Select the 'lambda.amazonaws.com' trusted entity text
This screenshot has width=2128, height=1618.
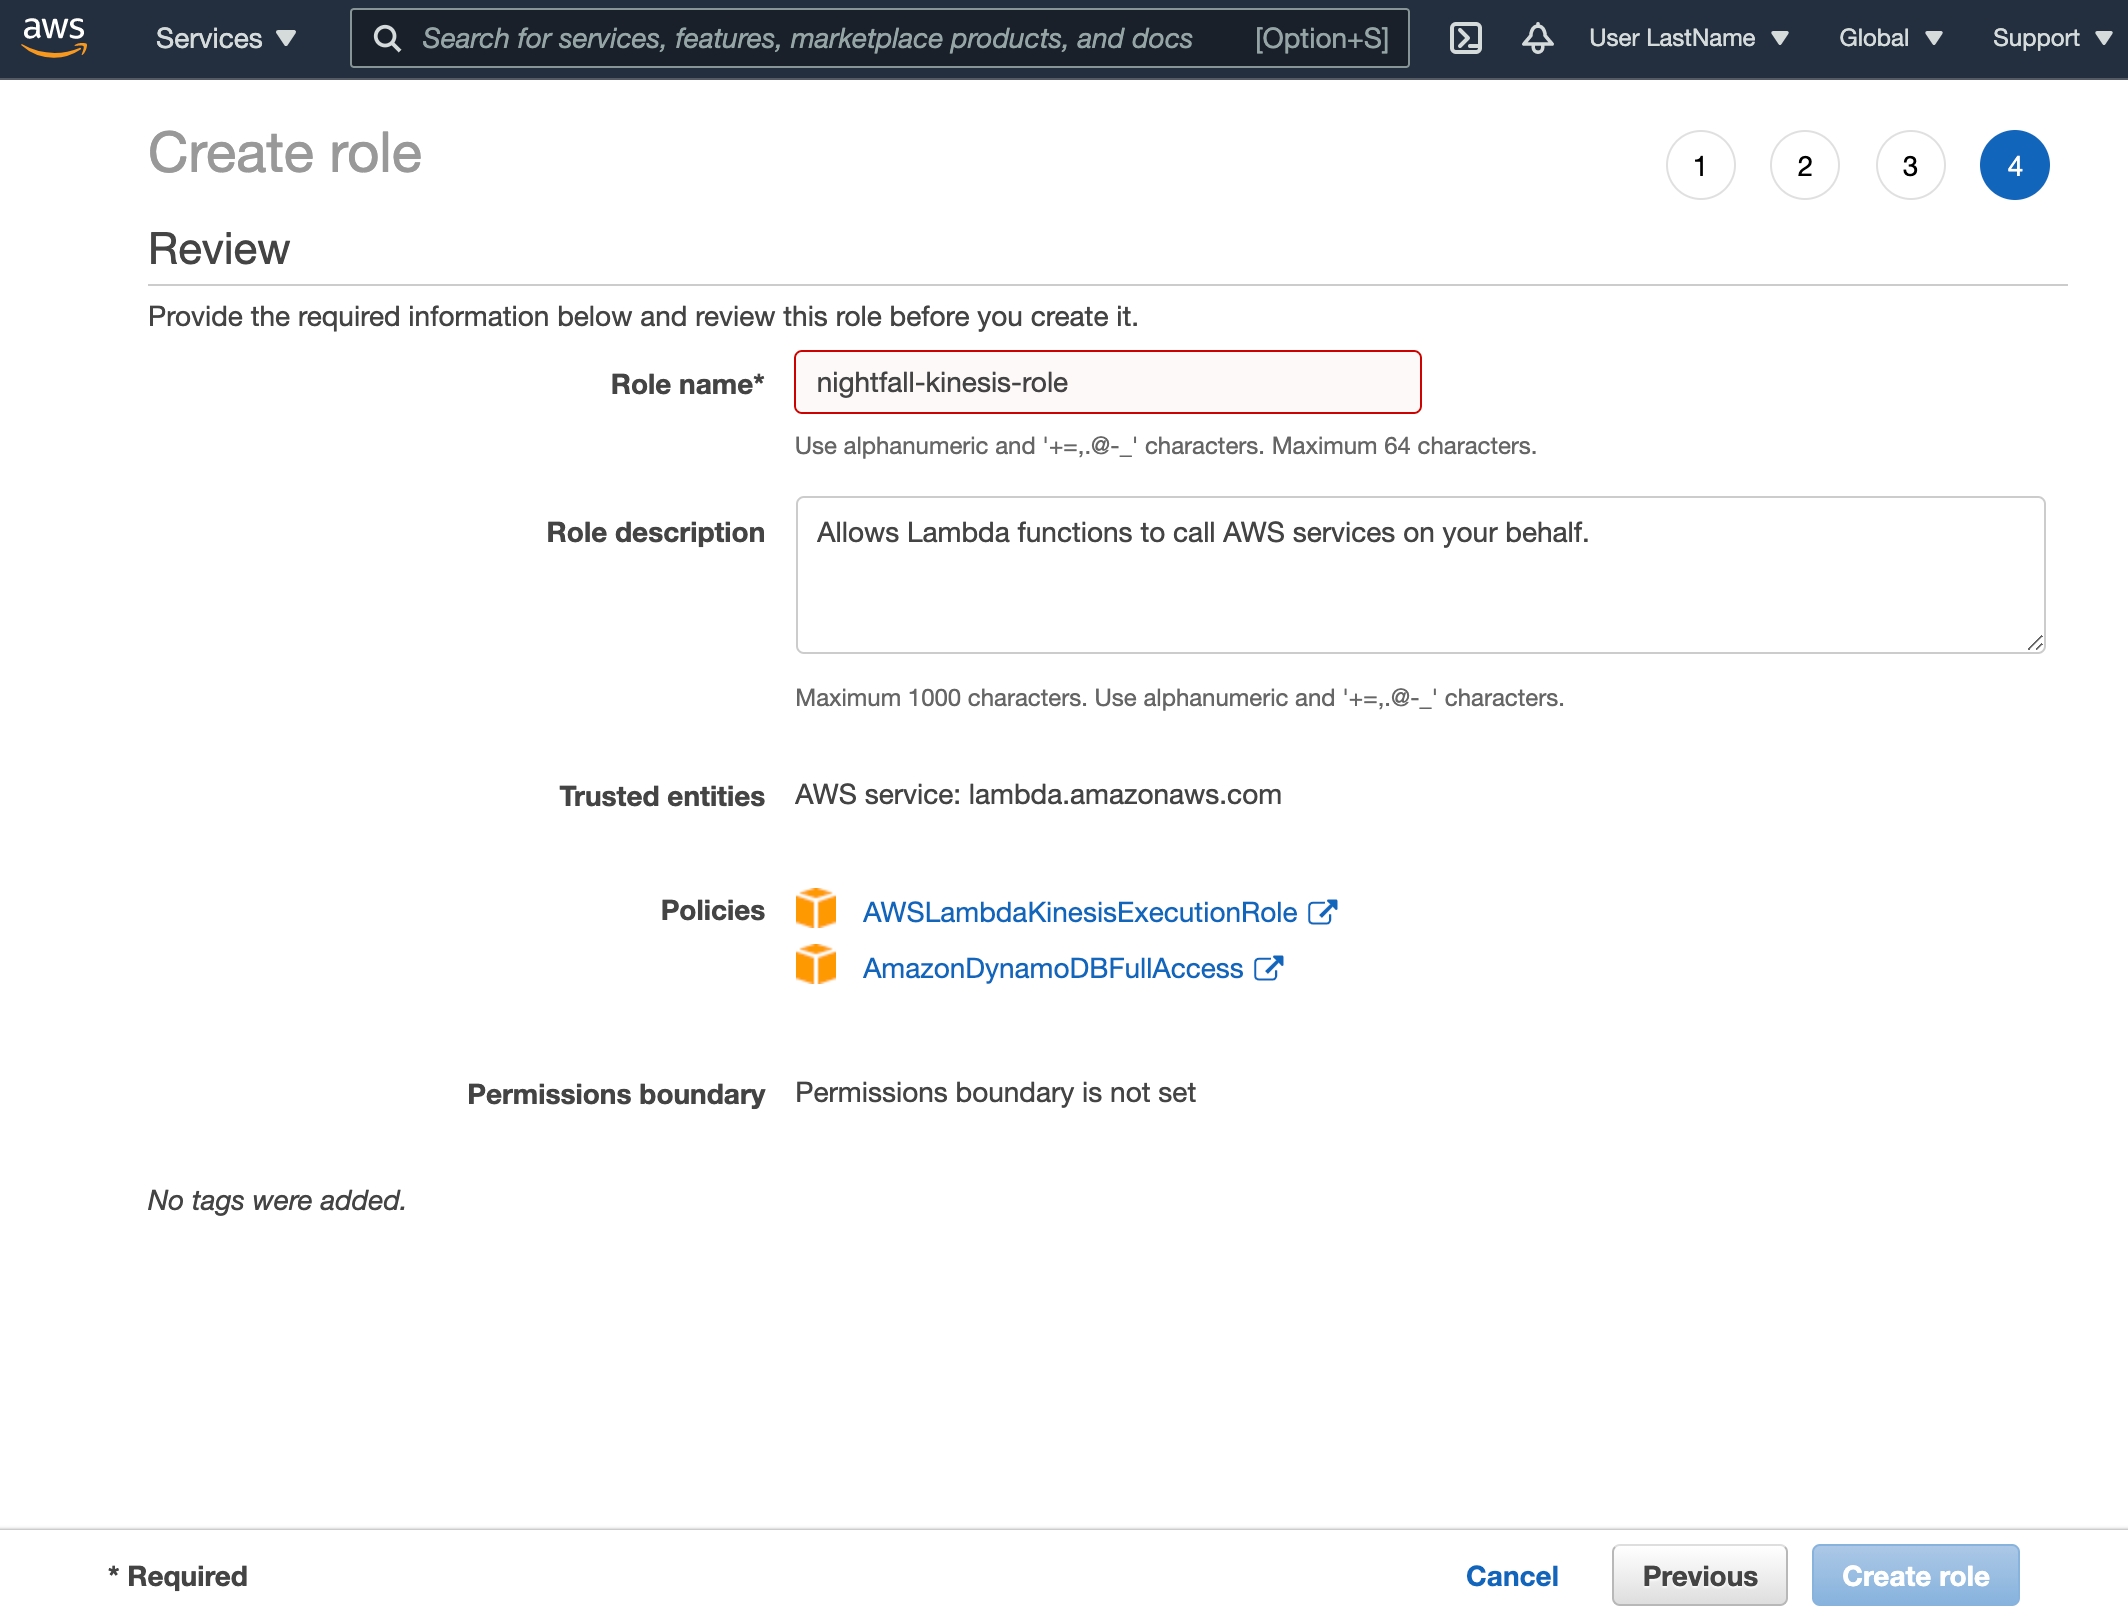pos(1125,795)
